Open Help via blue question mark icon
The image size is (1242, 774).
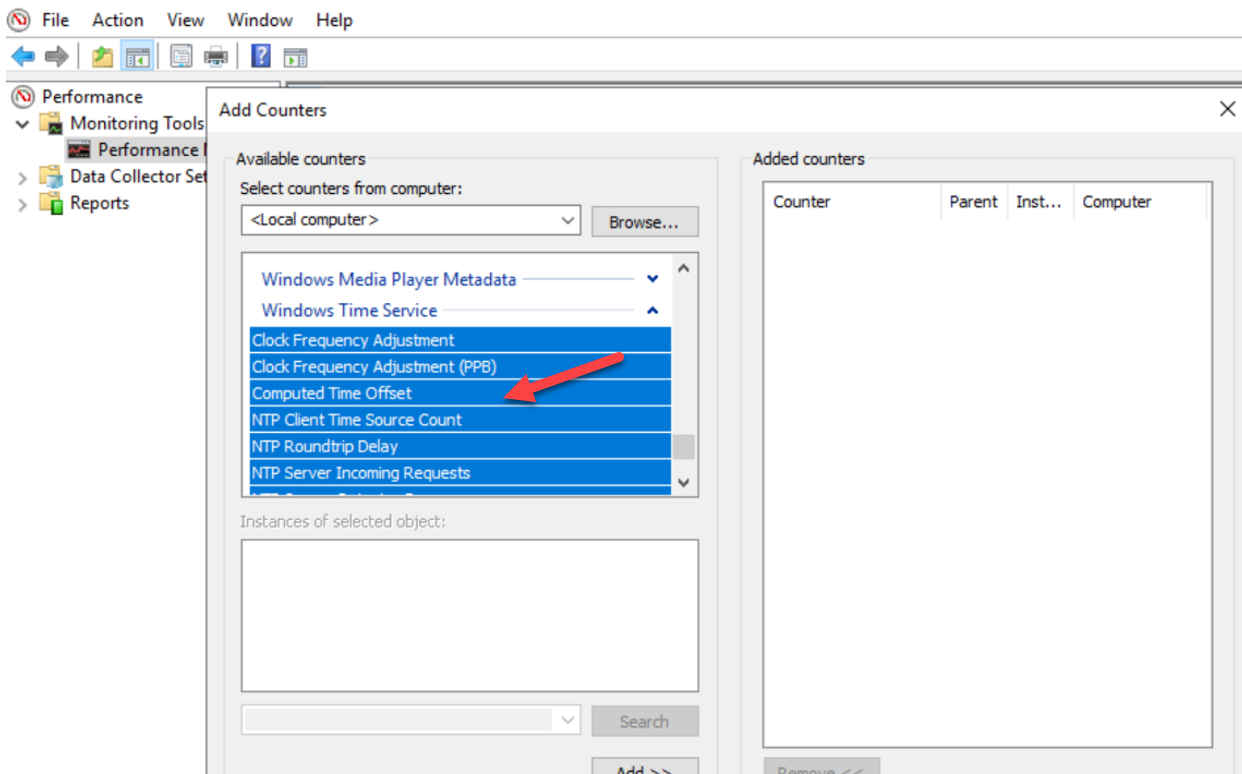pyautogui.click(x=261, y=57)
